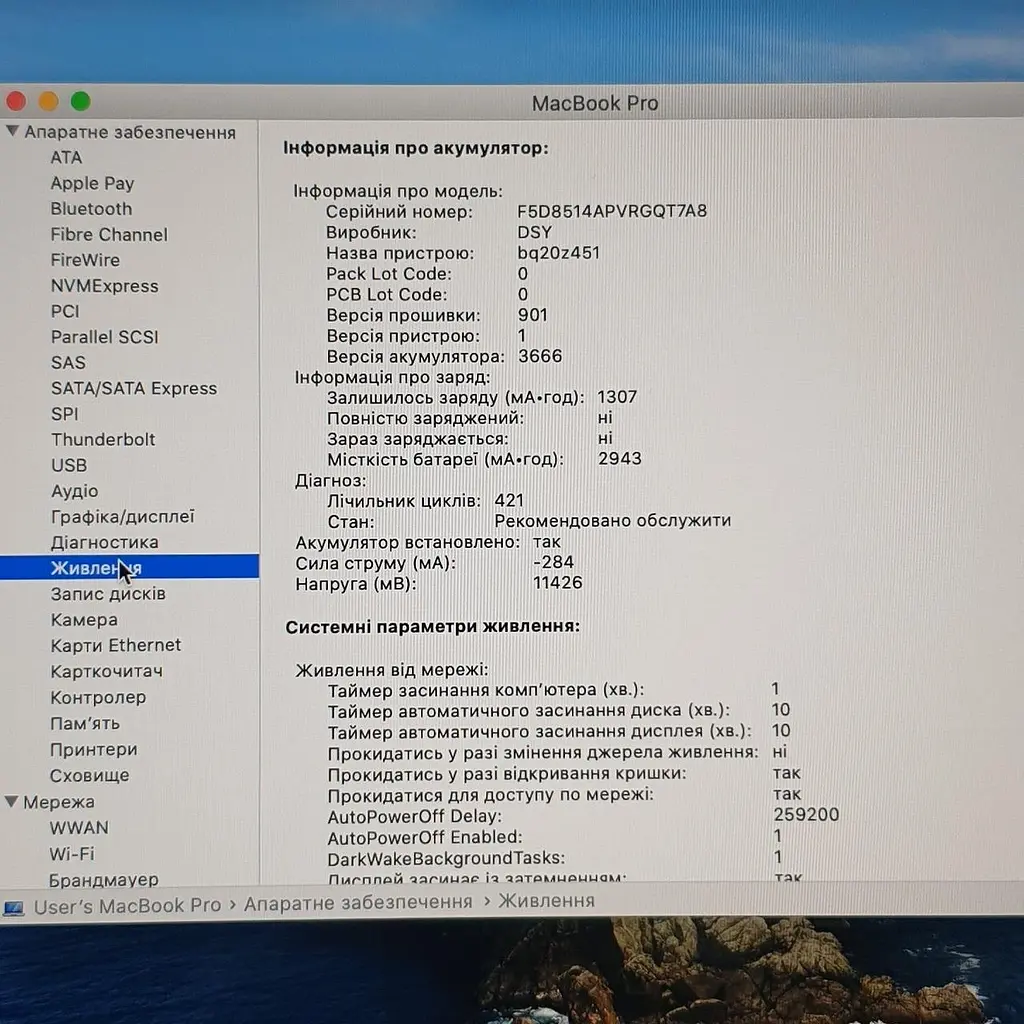Click battery version value 3666

coord(540,356)
